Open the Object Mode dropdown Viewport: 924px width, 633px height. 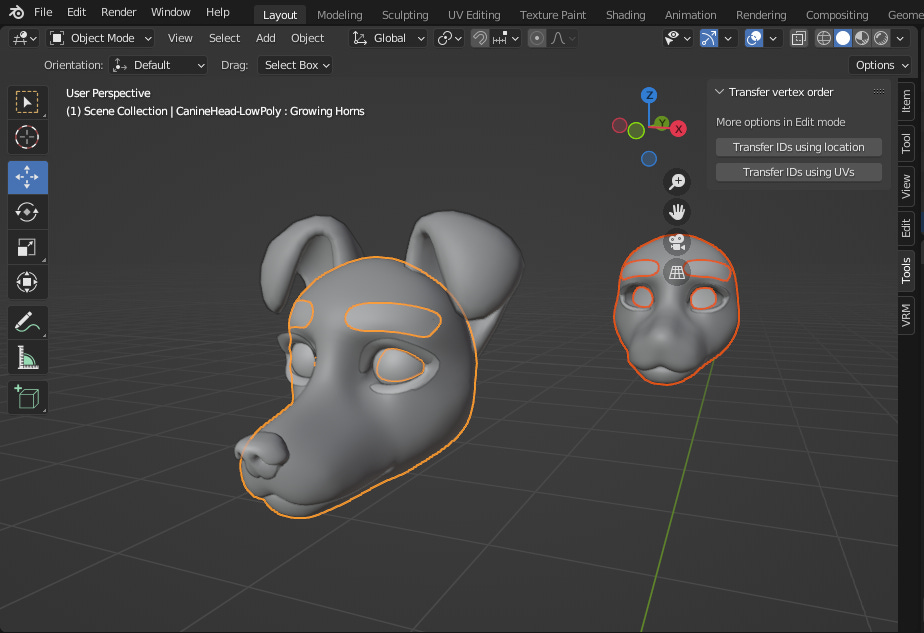tap(101, 38)
